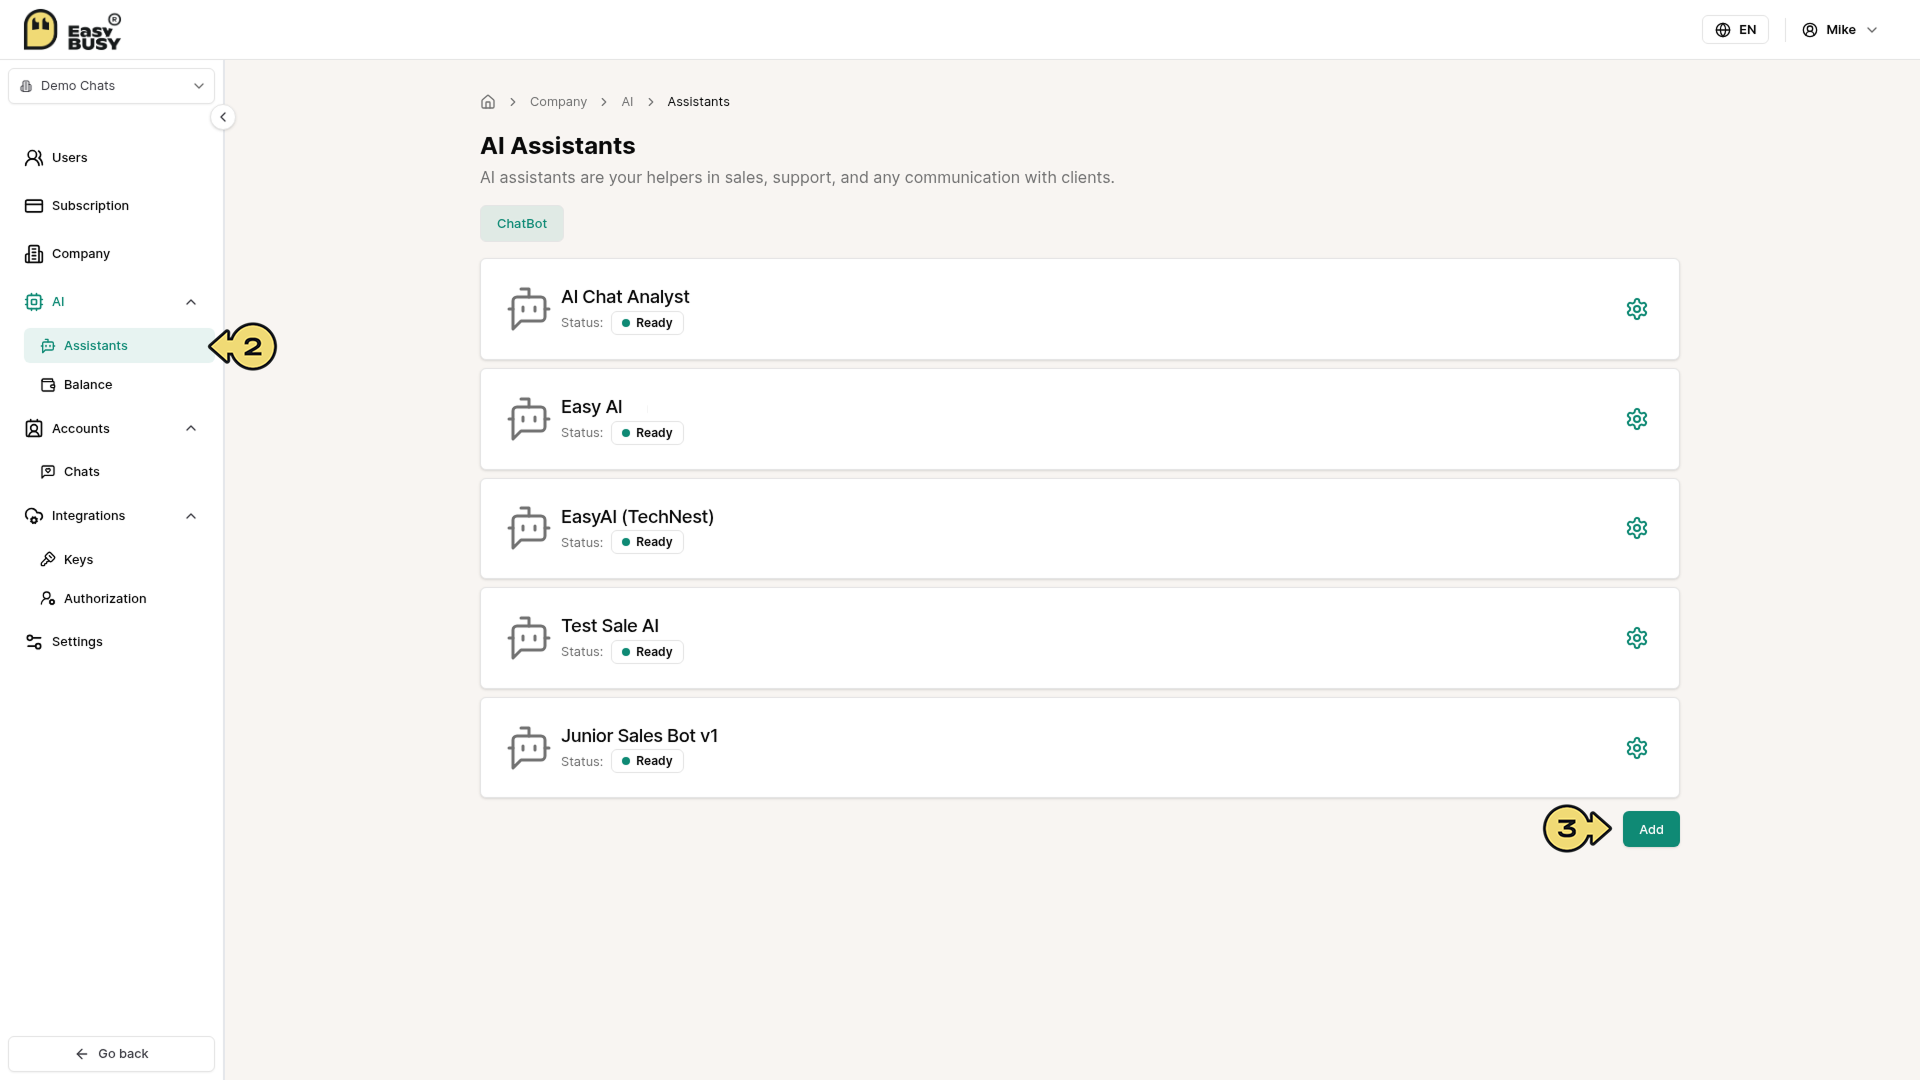The width and height of the screenshot is (1920, 1080).
Task: Click the Company breadcrumb link
Action: coord(558,102)
